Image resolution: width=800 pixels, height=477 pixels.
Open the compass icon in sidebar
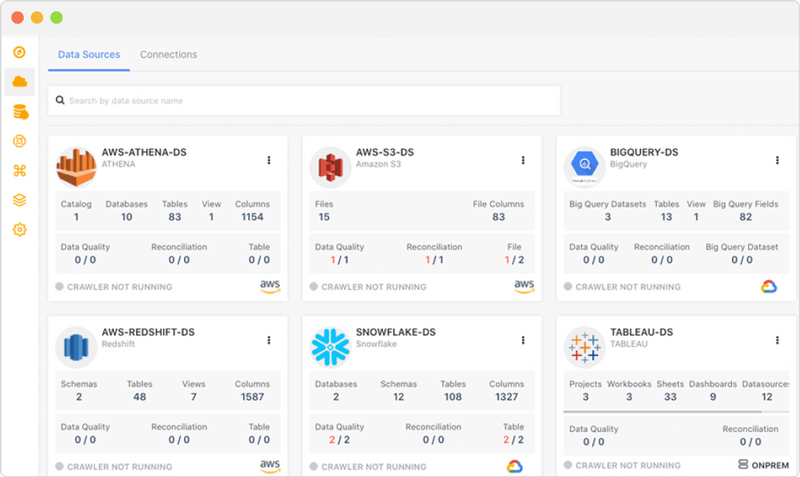click(x=19, y=52)
